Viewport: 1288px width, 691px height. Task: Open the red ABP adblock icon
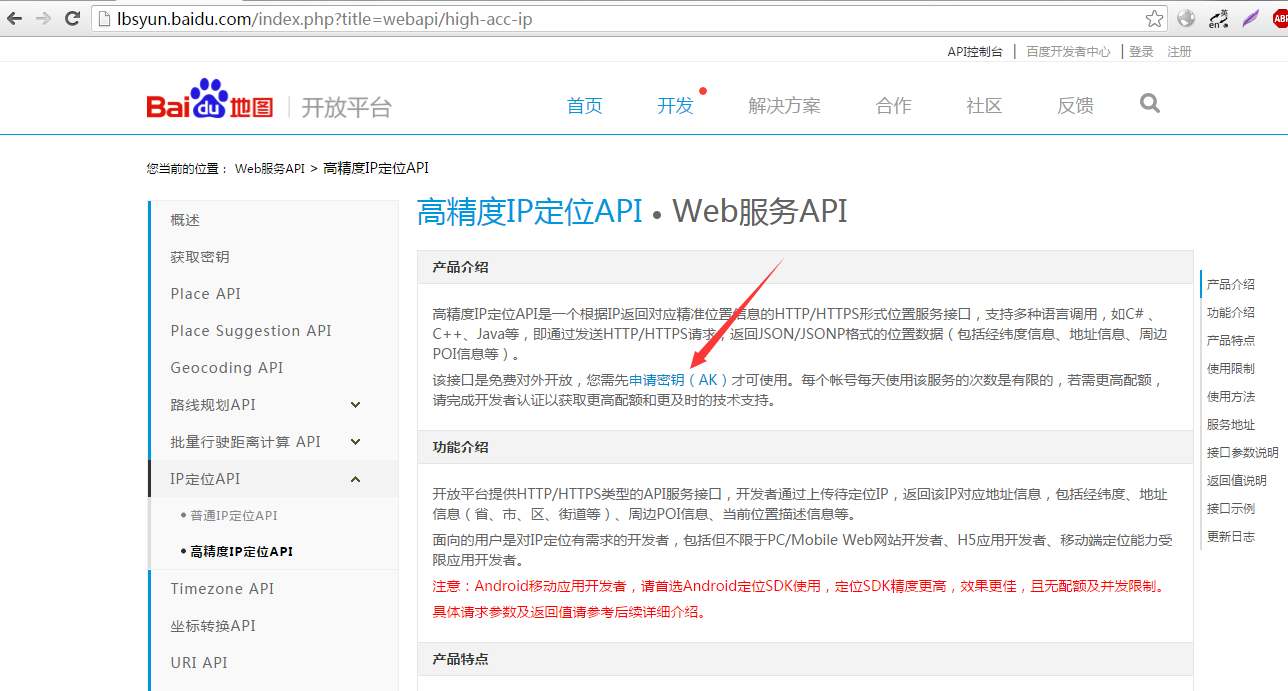pyautogui.click(x=1279, y=18)
